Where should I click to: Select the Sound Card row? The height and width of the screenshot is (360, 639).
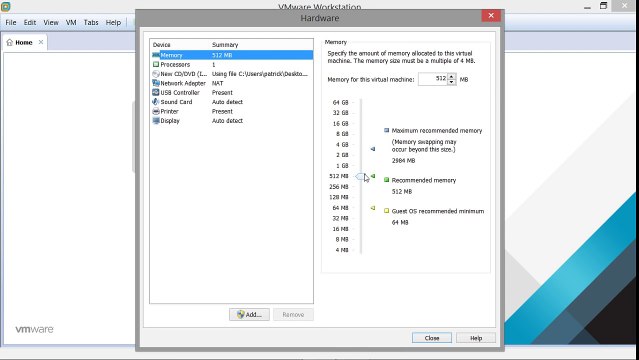[x=232, y=102]
